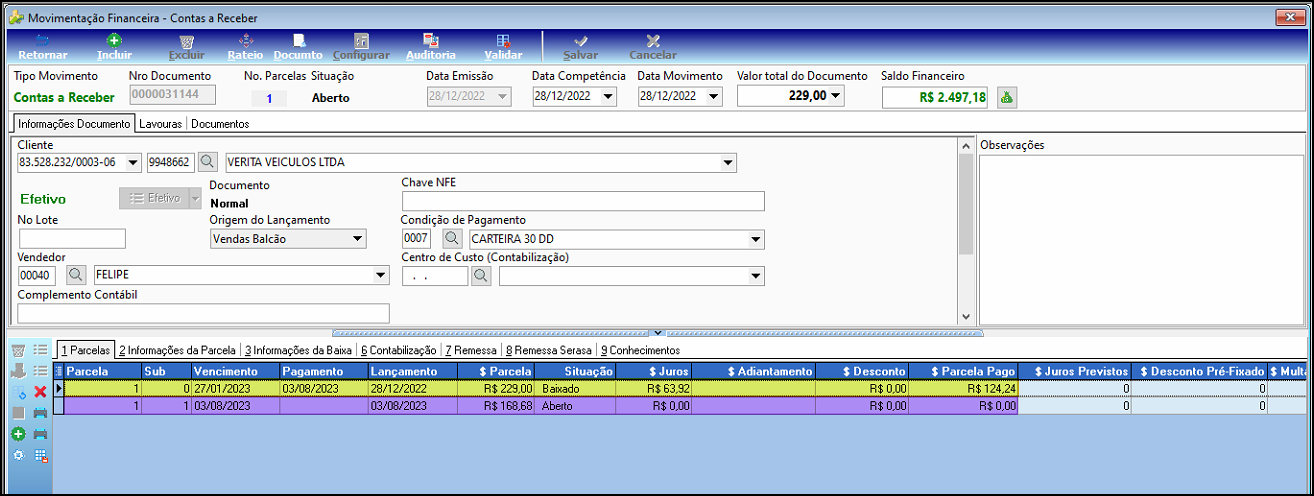Expand the CARTEIRA 30 DD payment condition dropdown
Image resolution: width=1314 pixels, height=496 pixels.
click(x=756, y=239)
